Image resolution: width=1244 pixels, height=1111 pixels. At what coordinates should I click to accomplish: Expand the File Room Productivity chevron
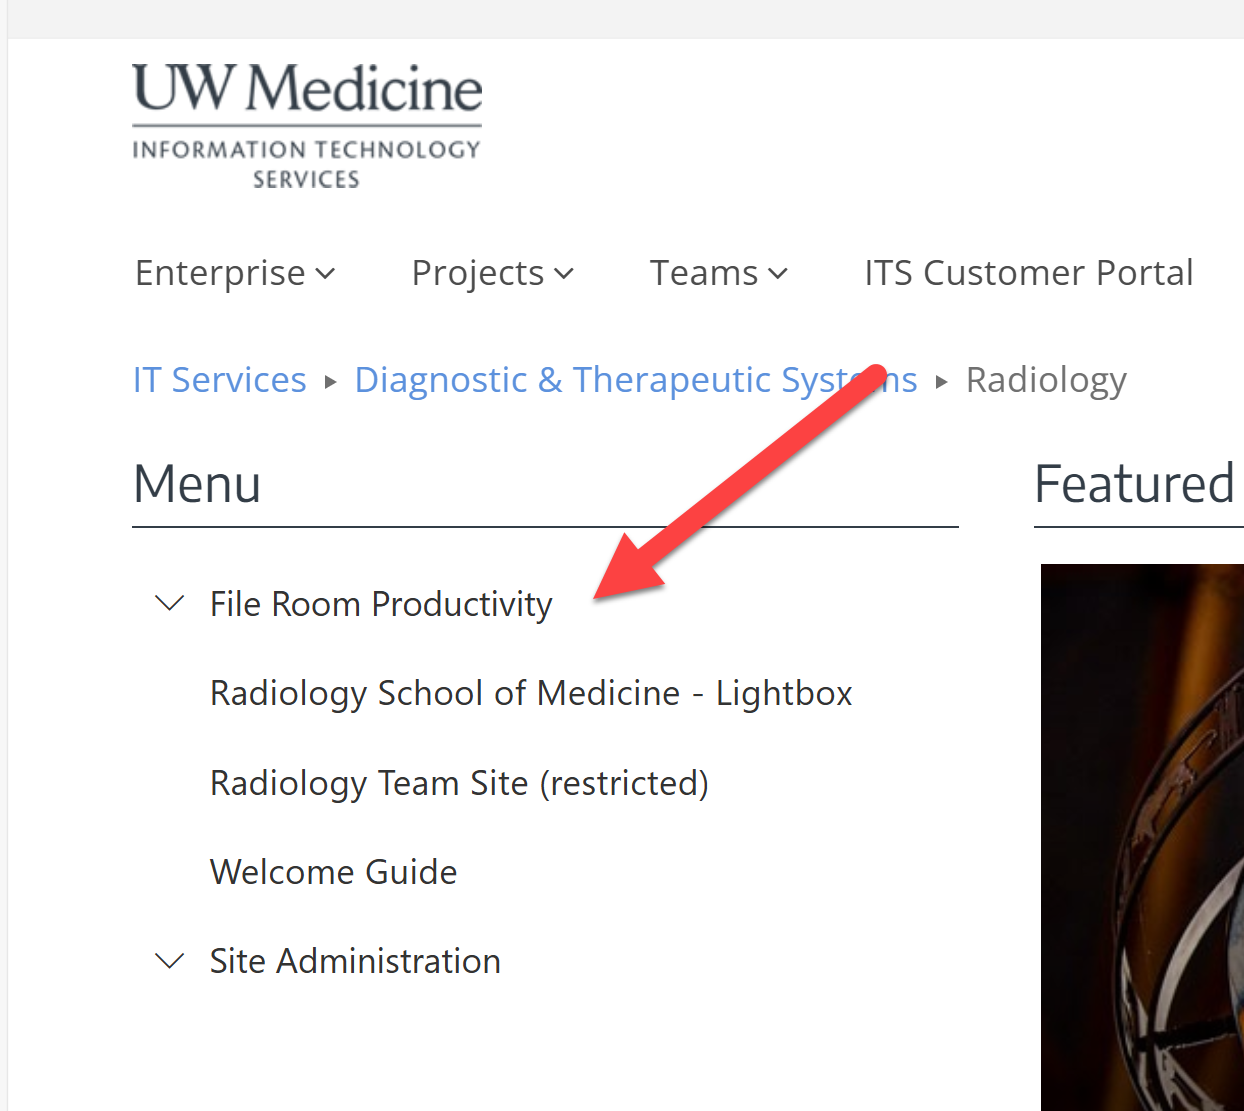[x=170, y=603]
